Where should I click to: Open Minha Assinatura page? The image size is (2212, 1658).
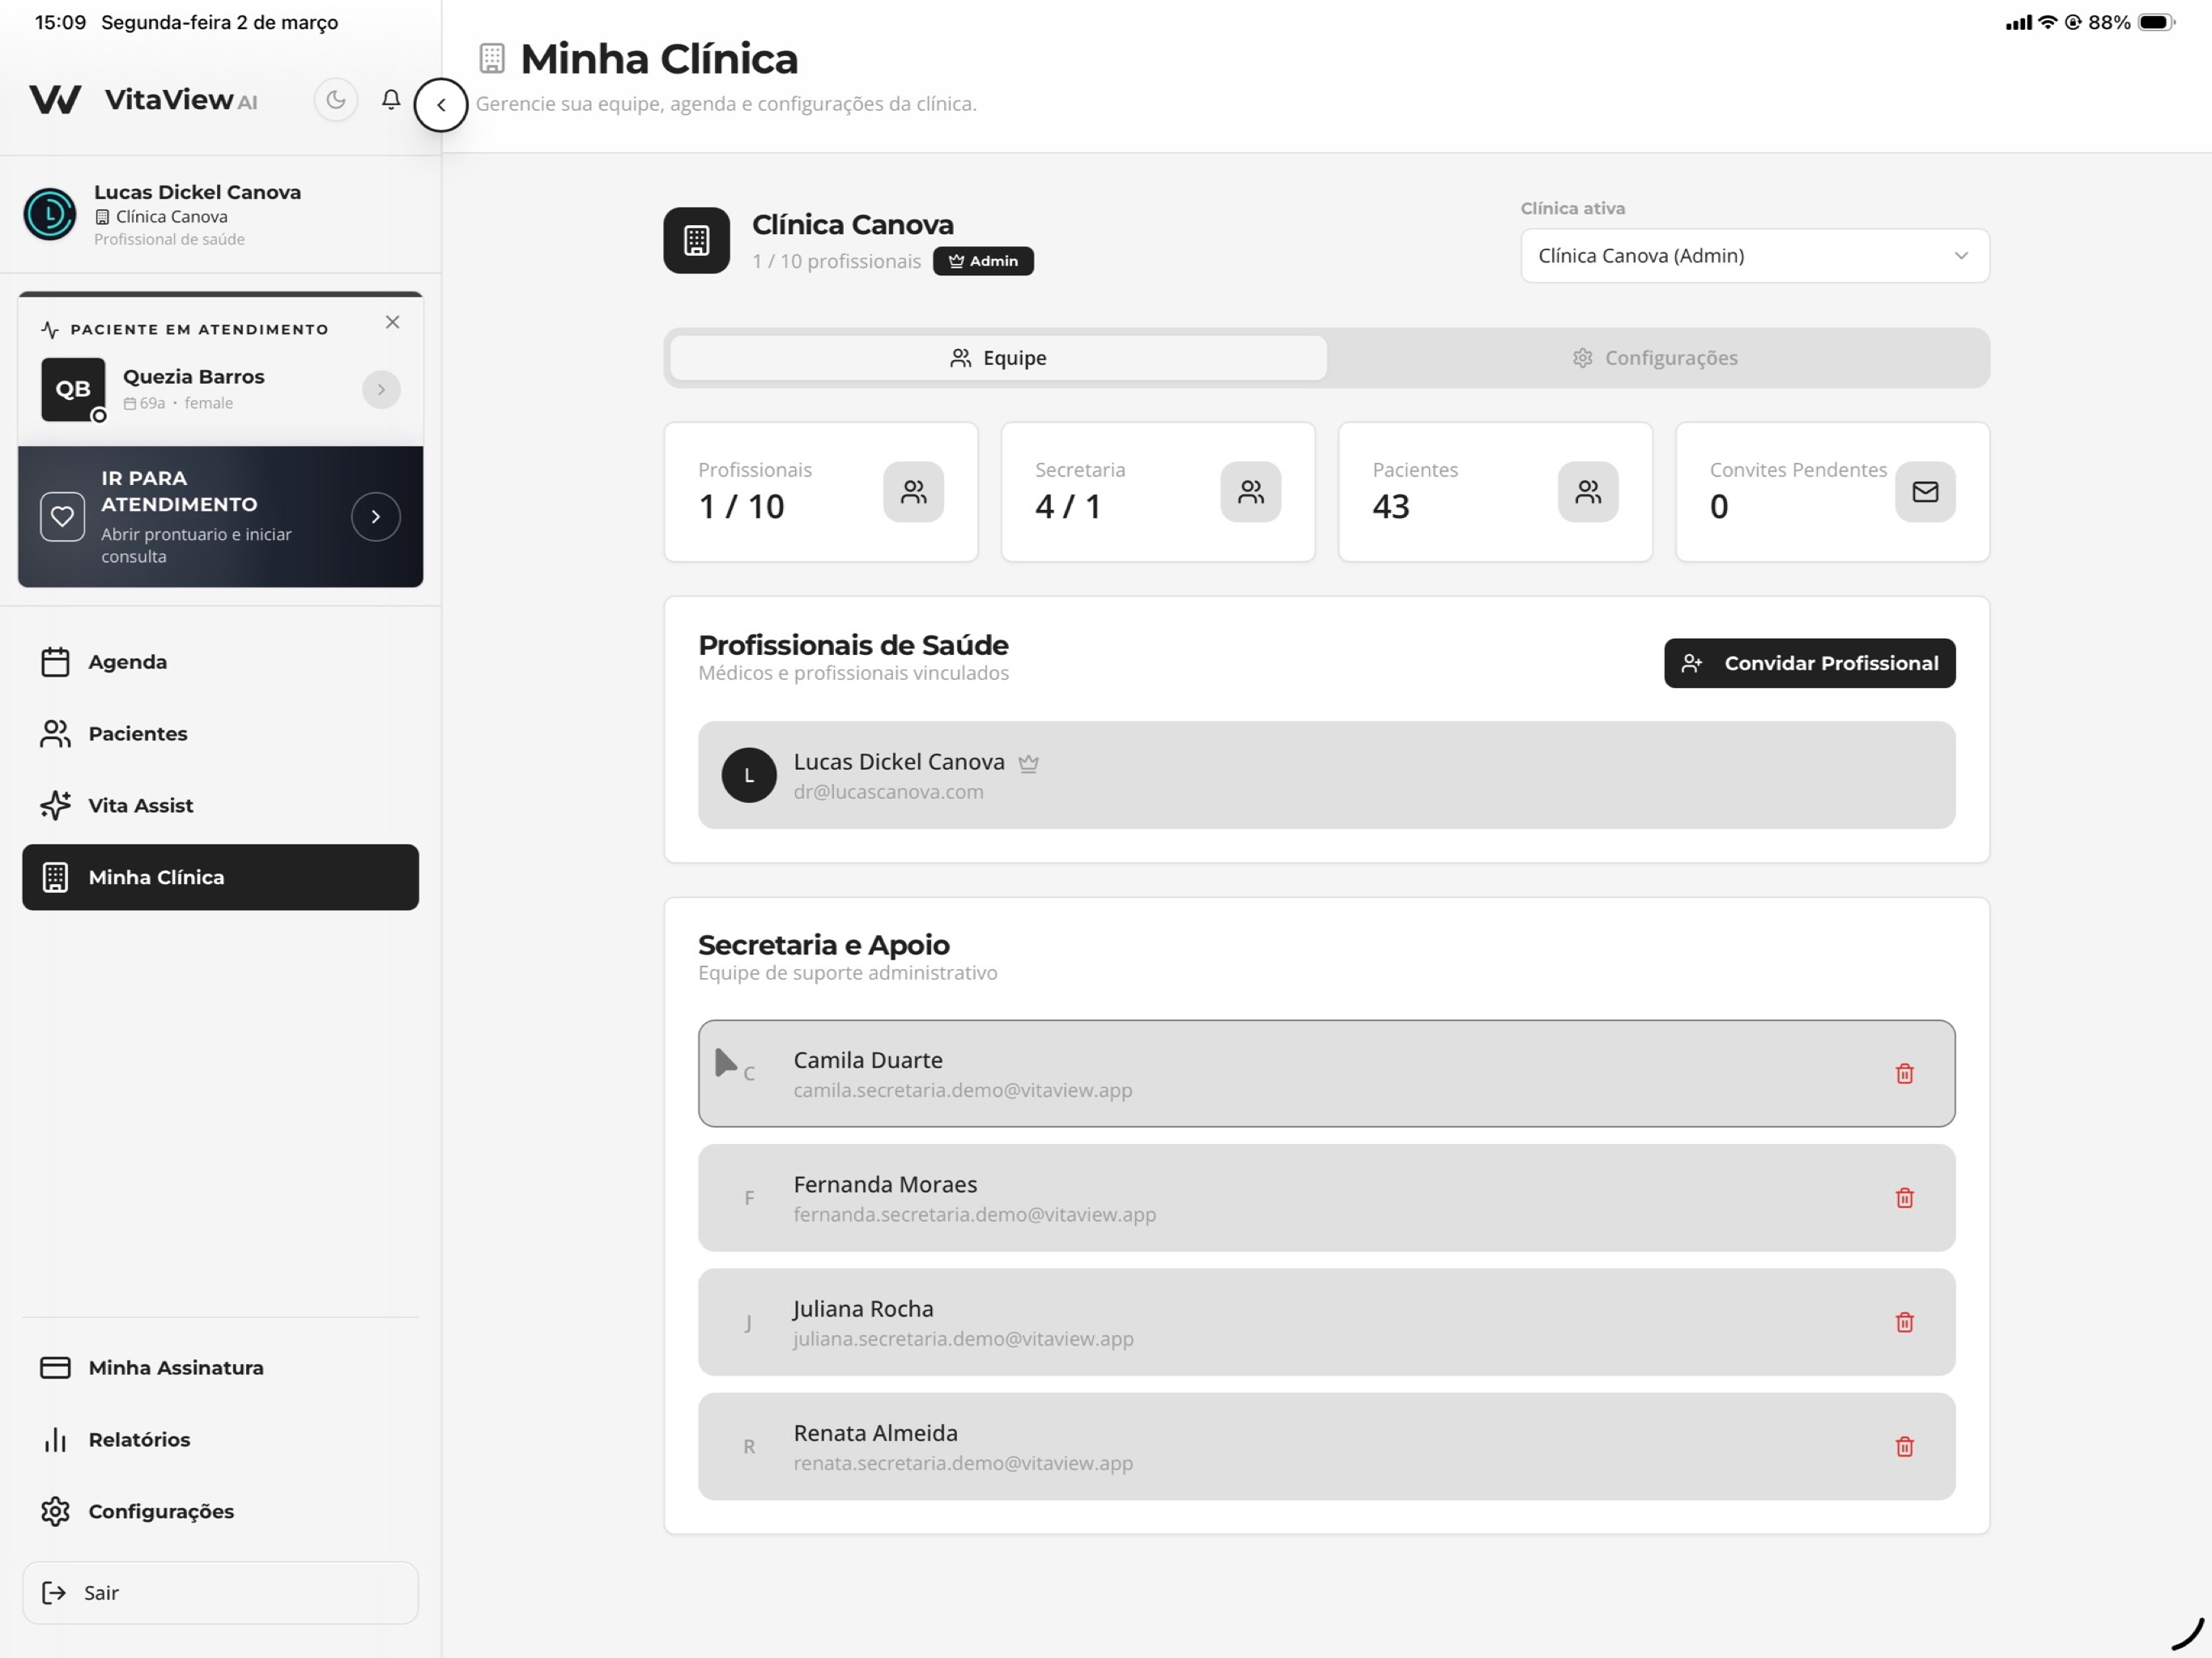(x=220, y=1368)
